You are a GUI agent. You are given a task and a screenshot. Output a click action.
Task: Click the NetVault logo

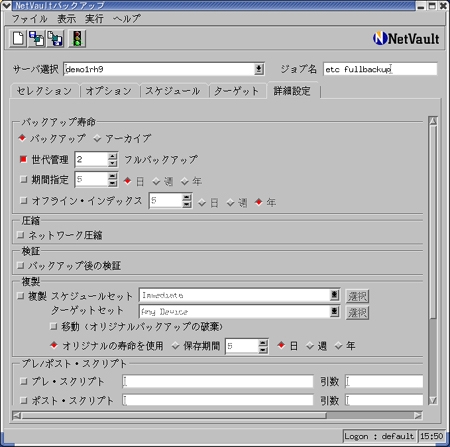pyautogui.click(x=406, y=39)
